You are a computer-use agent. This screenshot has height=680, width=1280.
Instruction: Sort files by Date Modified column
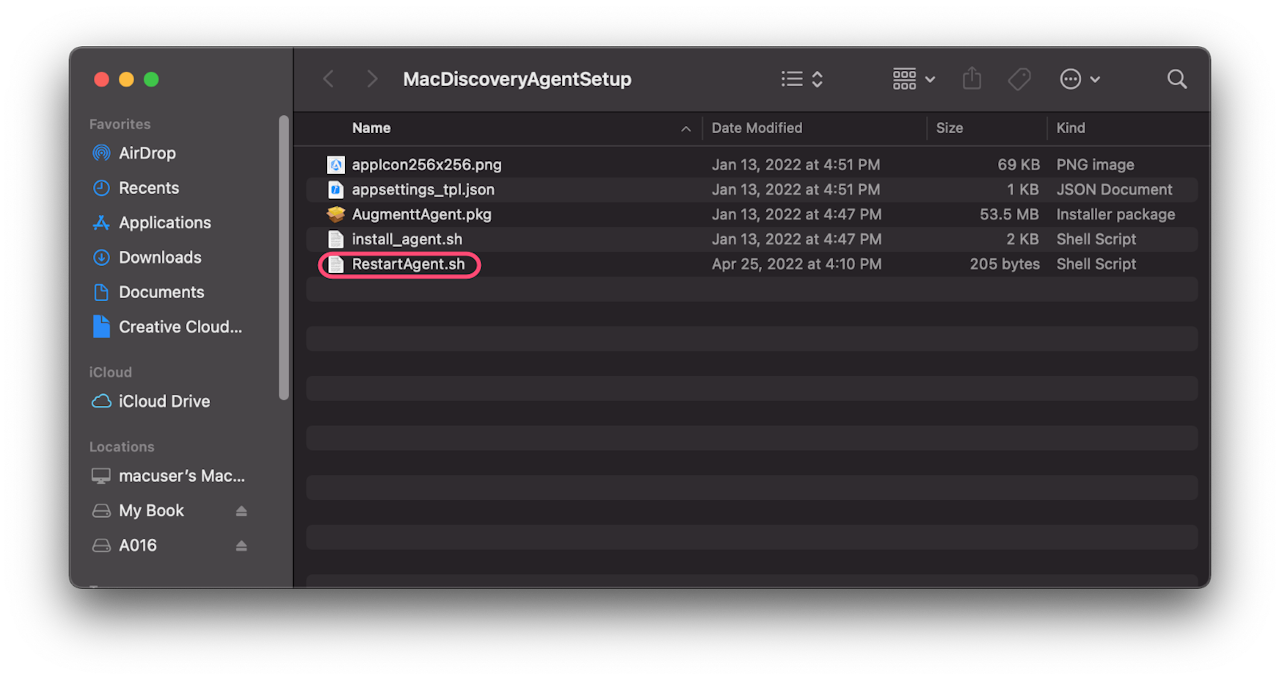[x=756, y=128]
